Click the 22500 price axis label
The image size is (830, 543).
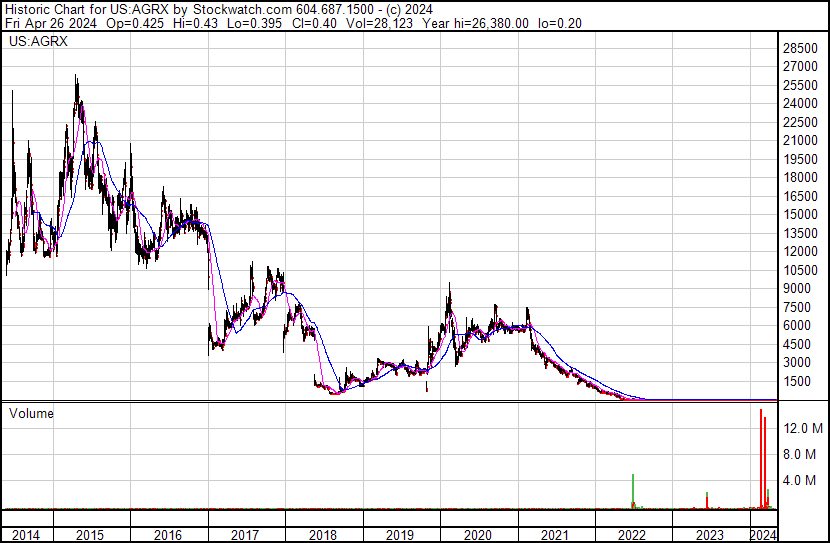coord(800,122)
